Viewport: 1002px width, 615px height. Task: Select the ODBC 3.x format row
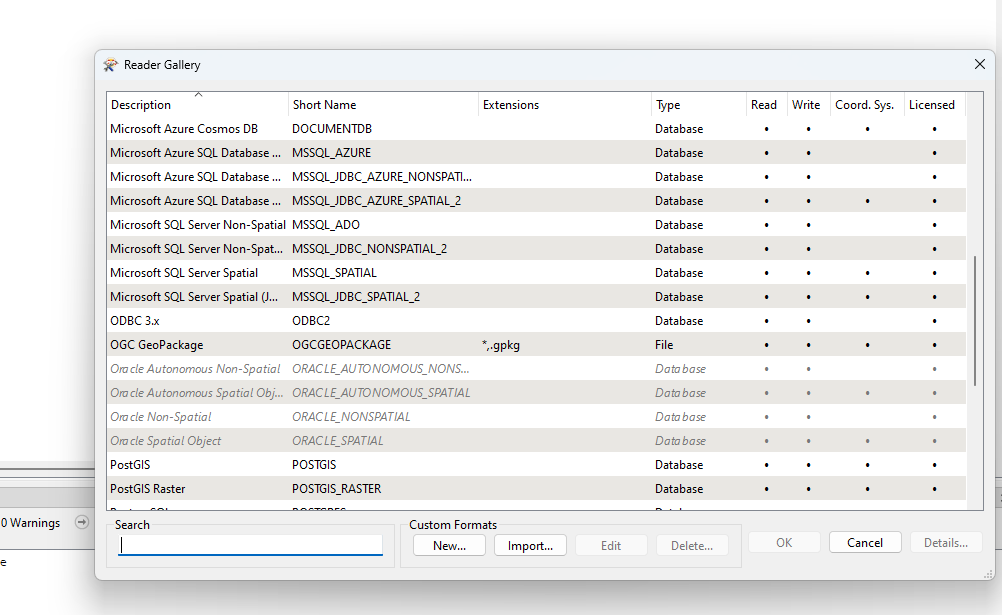coord(536,320)
